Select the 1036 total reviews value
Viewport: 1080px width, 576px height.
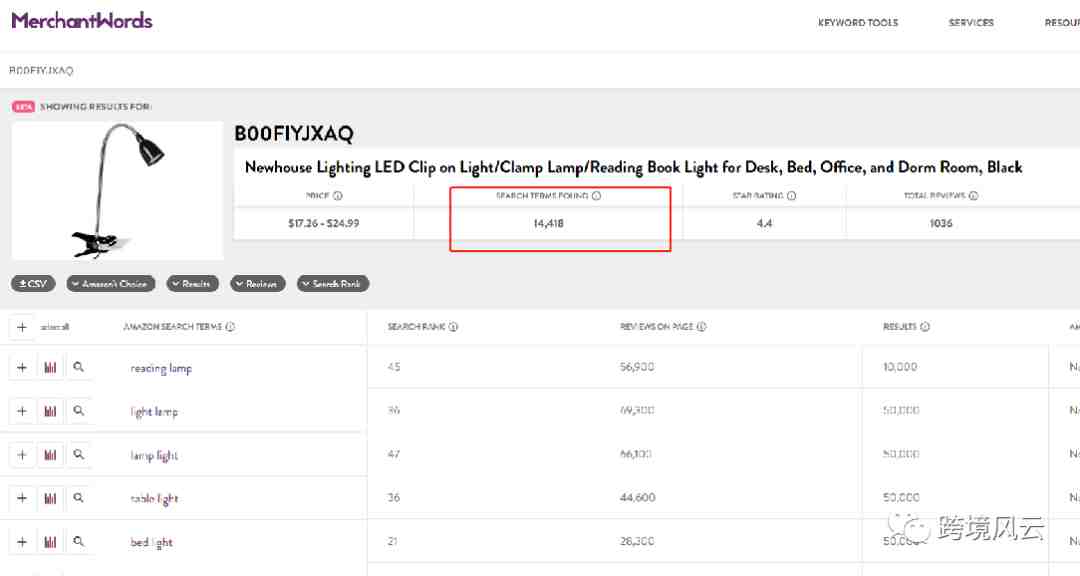click(x=941, y=223)
